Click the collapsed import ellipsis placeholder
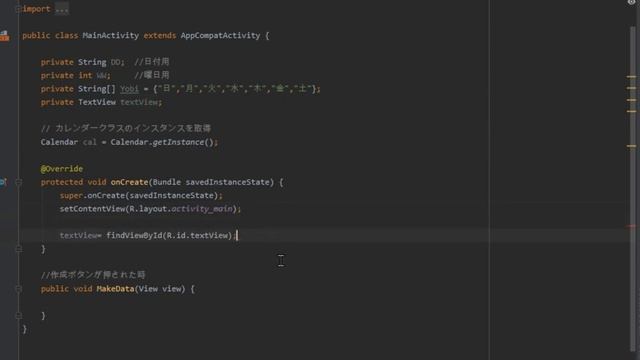The image size is (640, 360). click(x=62, y=9)
